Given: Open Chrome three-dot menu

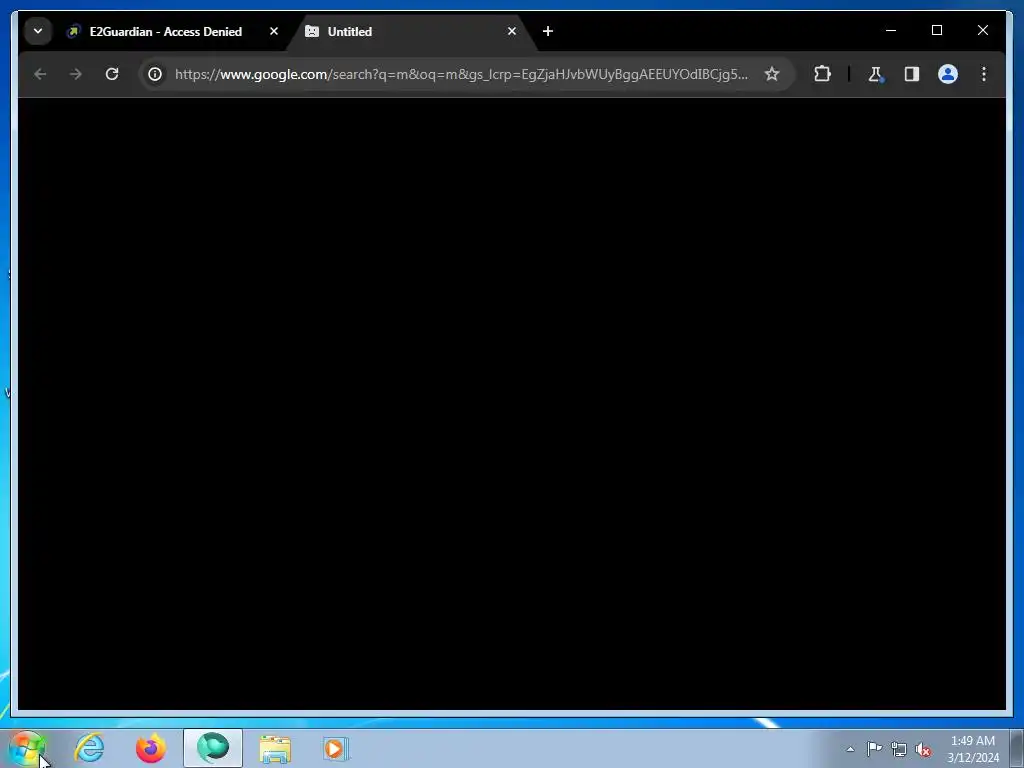Looking at the screenshot, I should tap(984, 74).
